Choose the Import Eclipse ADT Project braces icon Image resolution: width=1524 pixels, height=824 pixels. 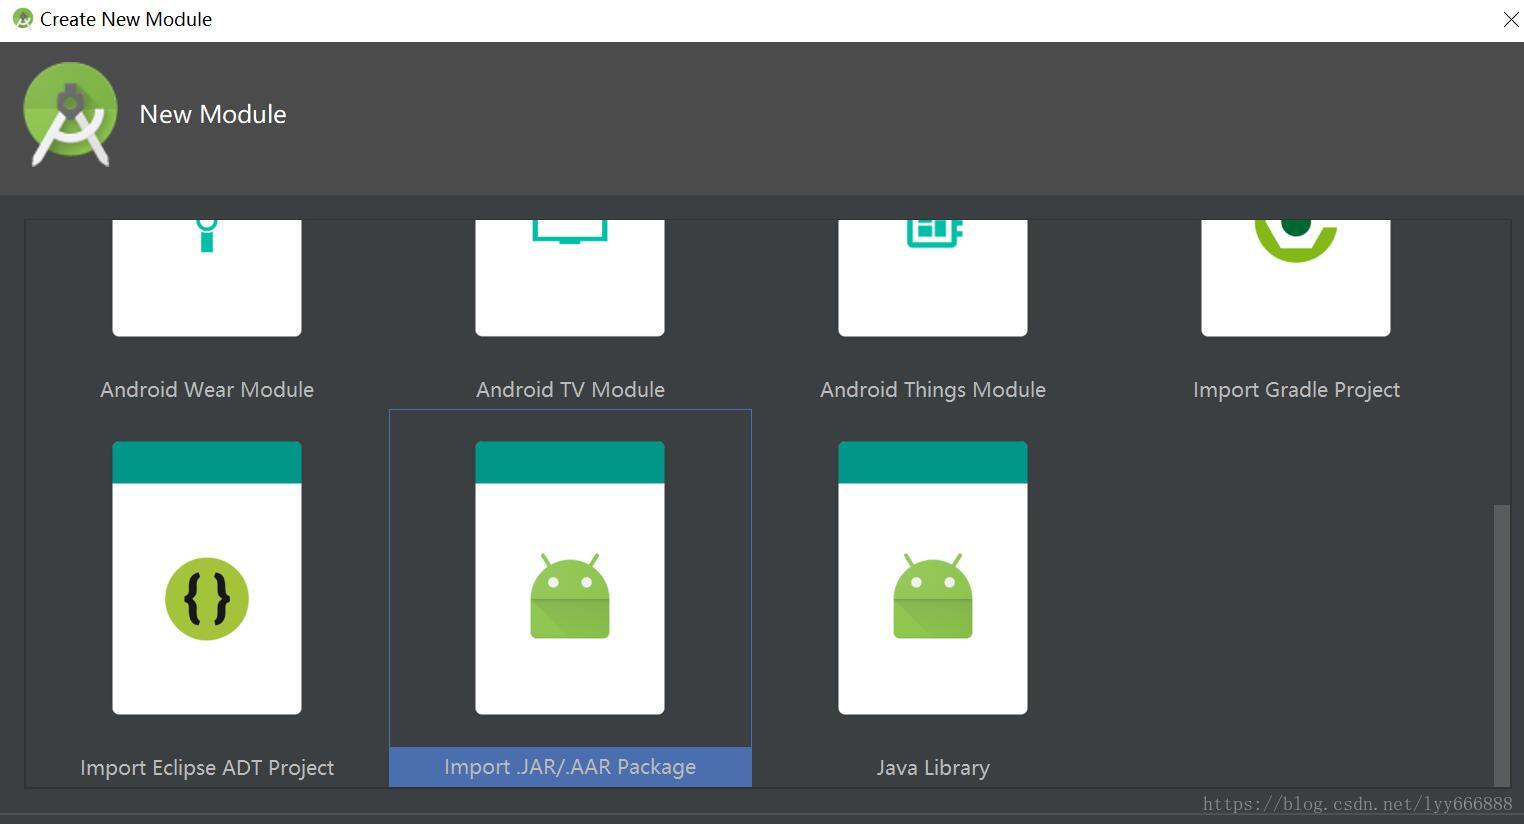[207, 599]
